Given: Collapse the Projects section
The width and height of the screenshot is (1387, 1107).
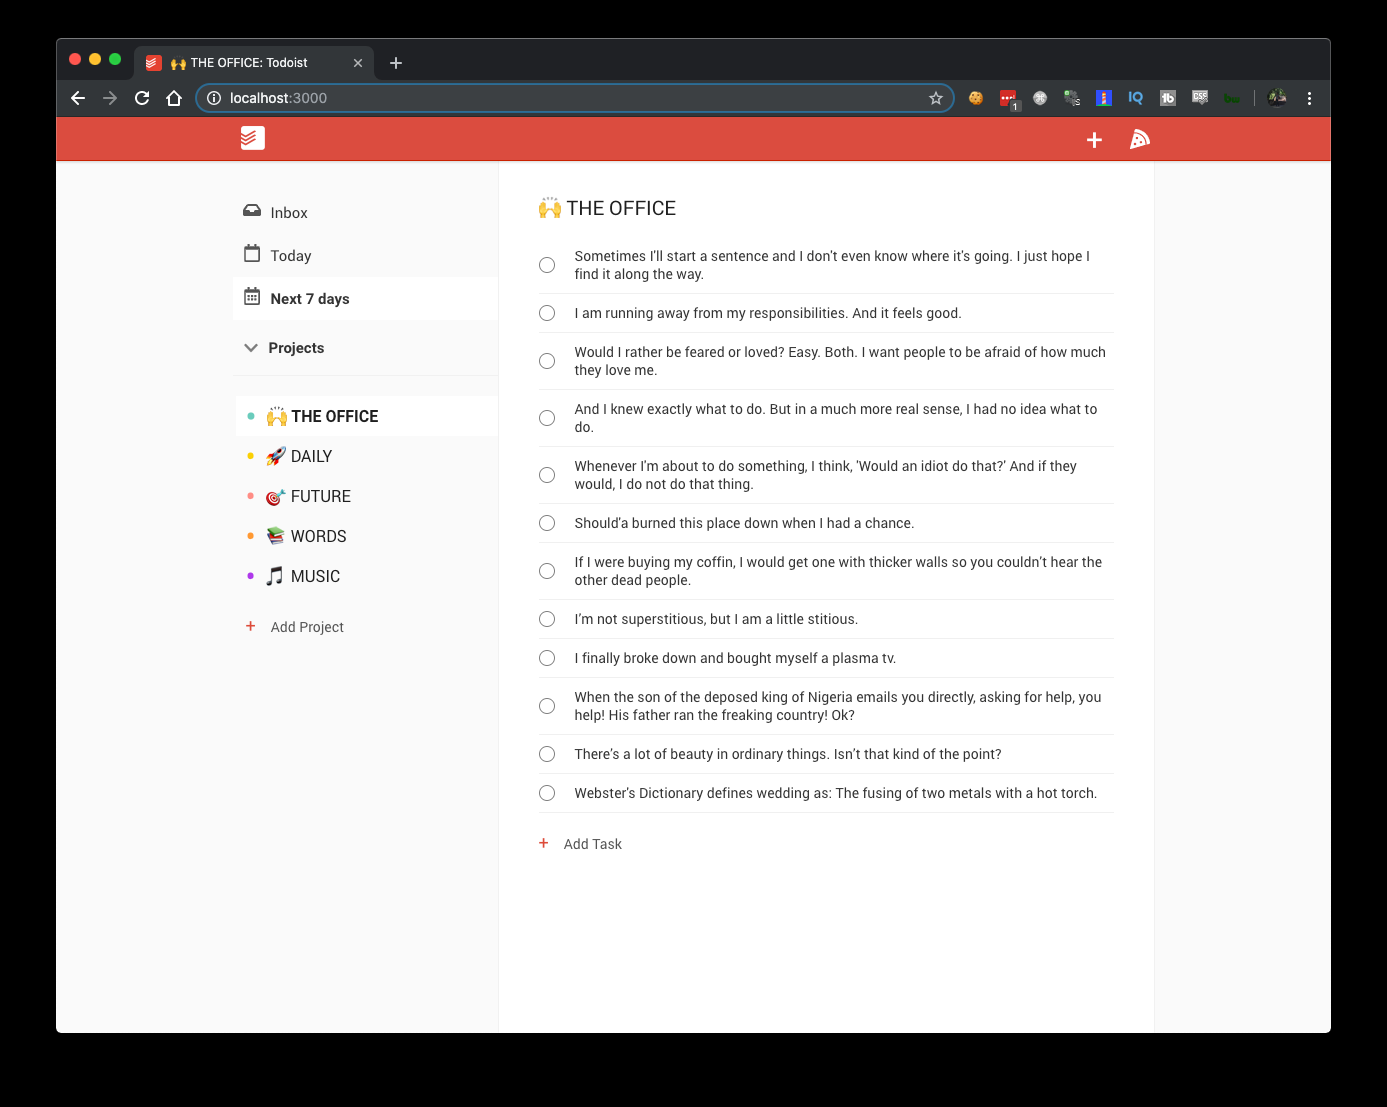Looking at the screenshot, I should point(250,347).
